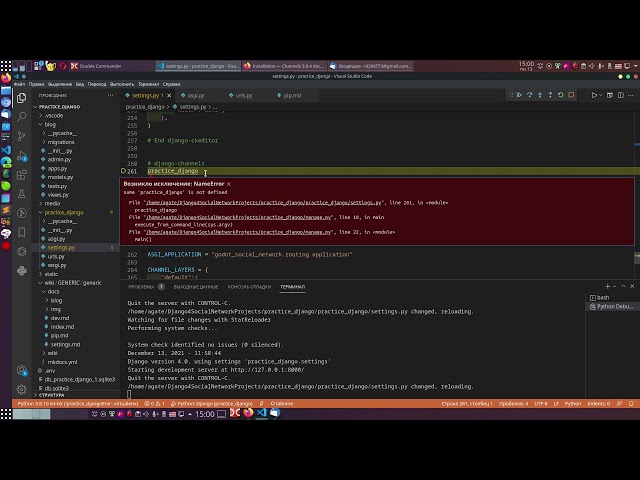Click errors and warnings count in status bar

[x=154, y=404]
